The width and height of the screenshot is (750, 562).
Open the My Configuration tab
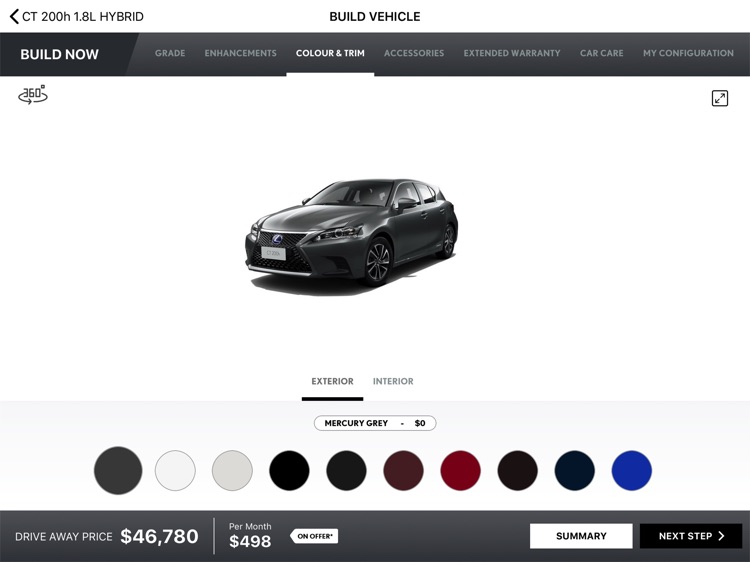[688, 53]
